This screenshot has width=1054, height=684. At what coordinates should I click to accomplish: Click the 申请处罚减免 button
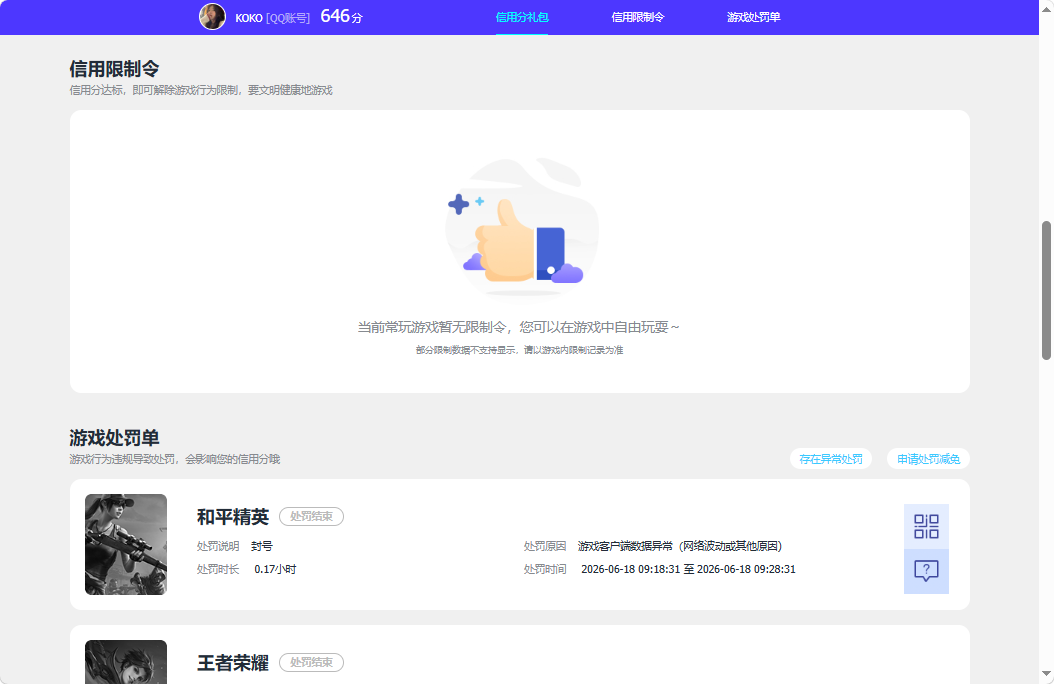coord(928,459)
